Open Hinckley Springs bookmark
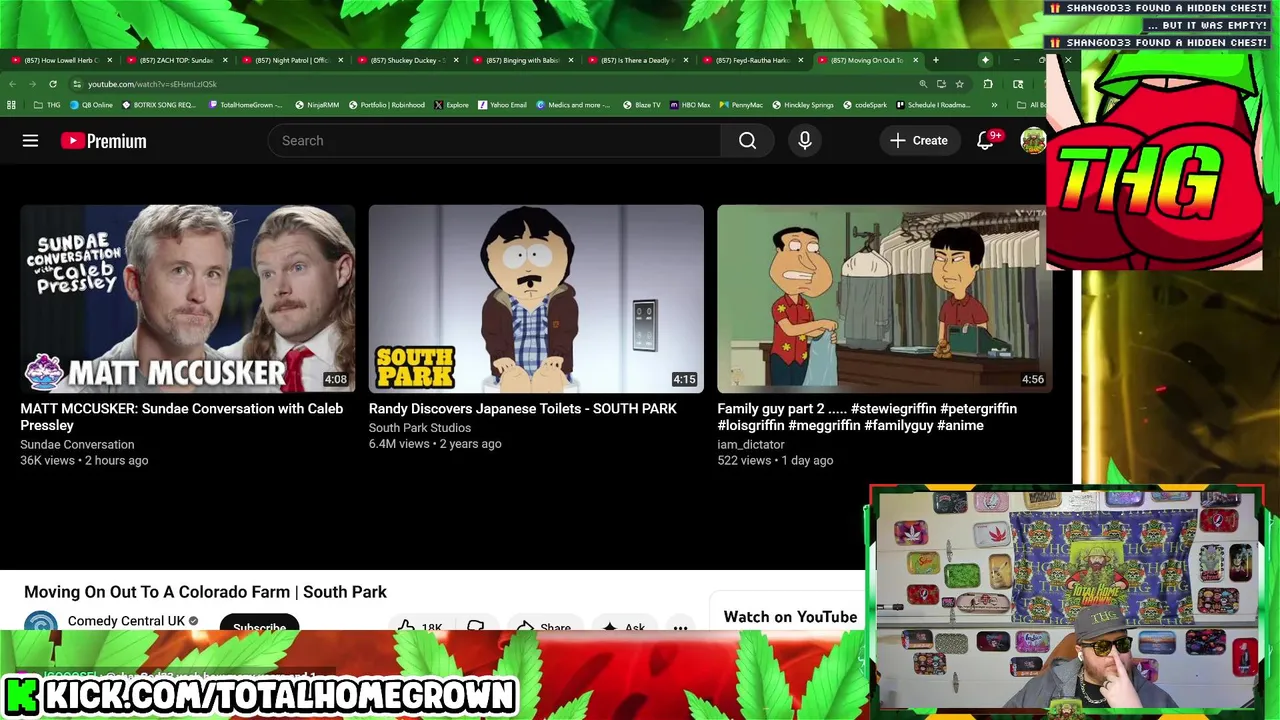 [804, 105]
